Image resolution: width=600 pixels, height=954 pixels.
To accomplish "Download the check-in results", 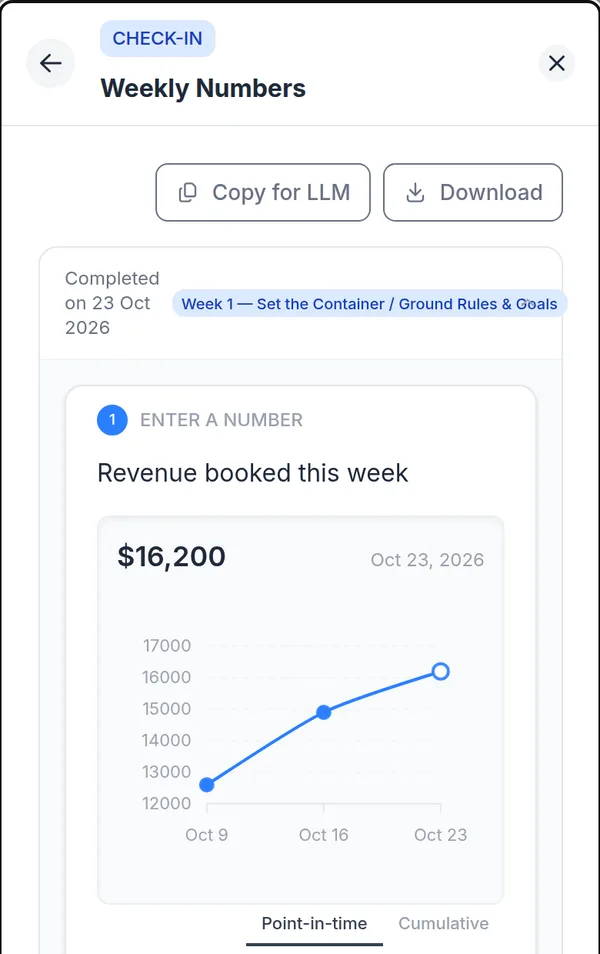I will [x=473, y=192].
